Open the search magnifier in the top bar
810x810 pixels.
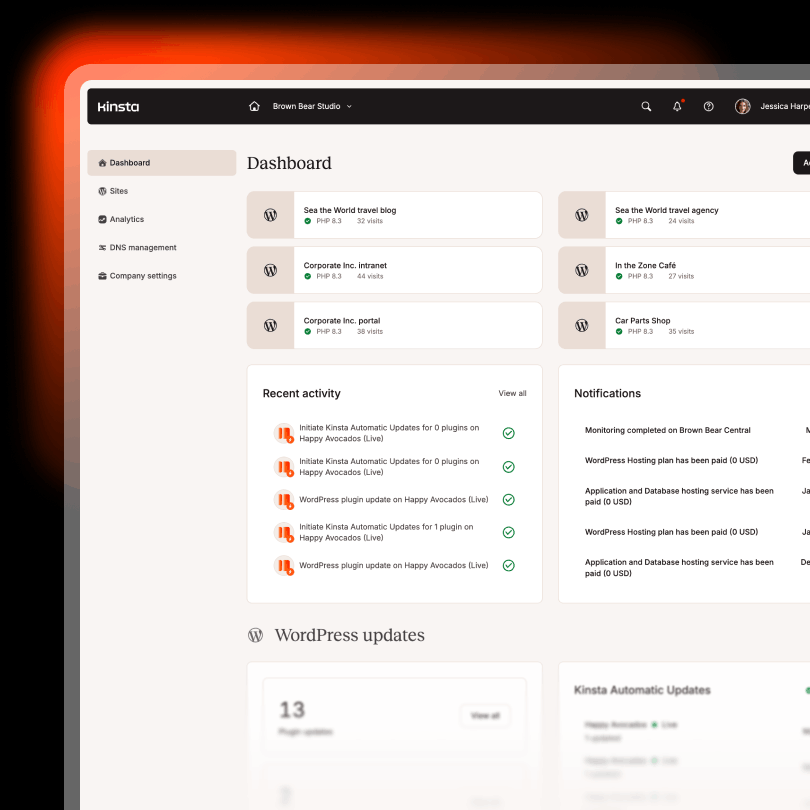(x=645, y=105)
